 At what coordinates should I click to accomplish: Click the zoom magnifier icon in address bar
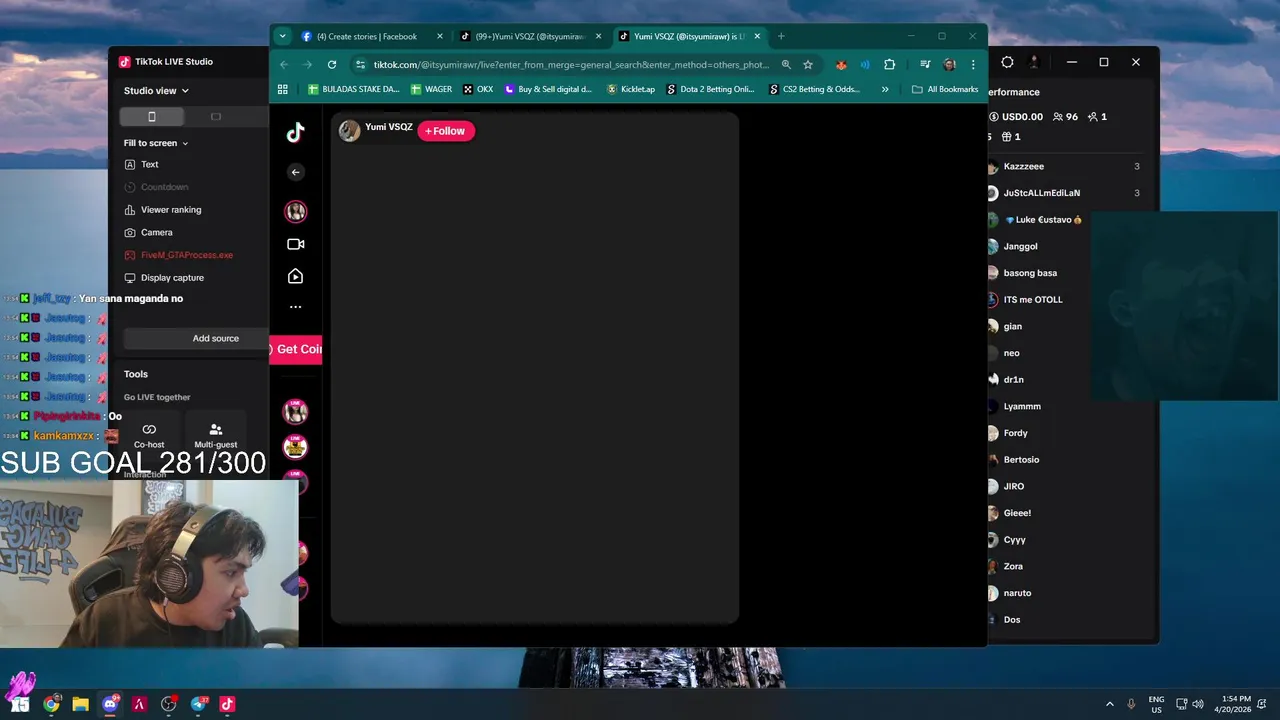point(786,65)
